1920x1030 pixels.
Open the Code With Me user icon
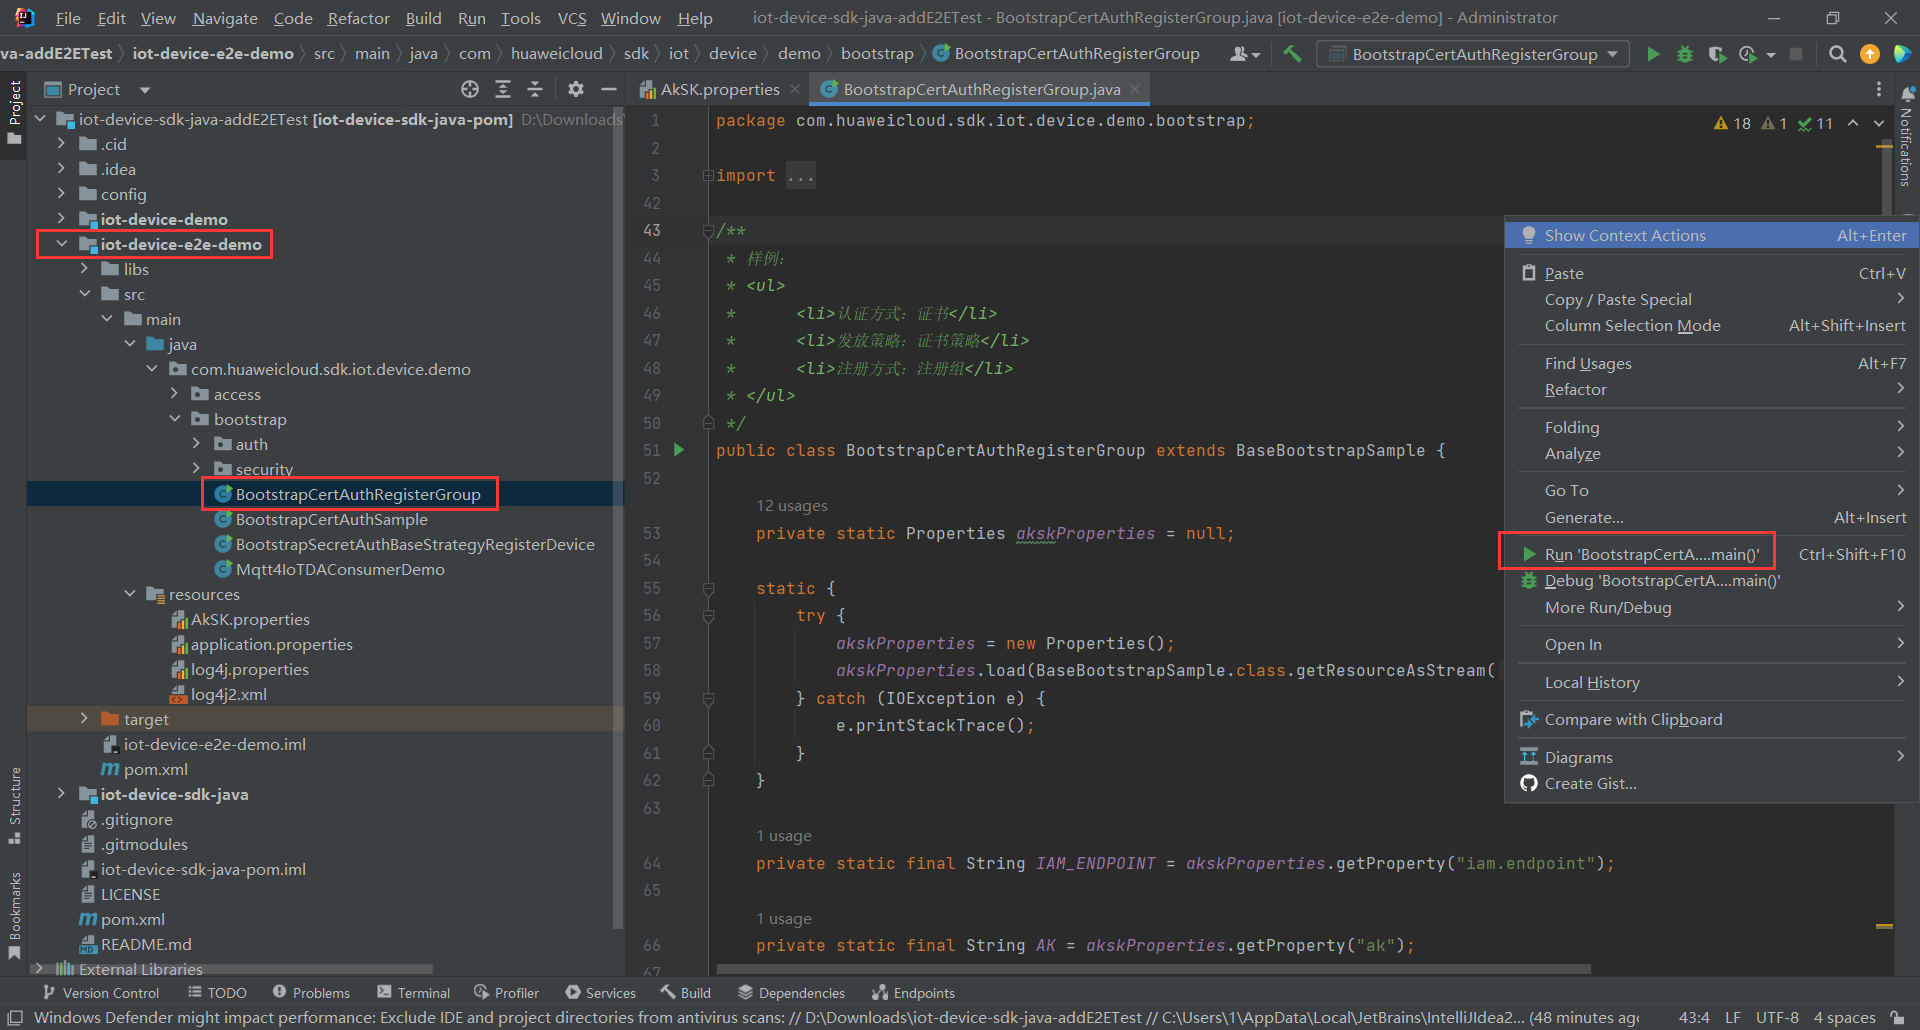tap(1245, 54)
